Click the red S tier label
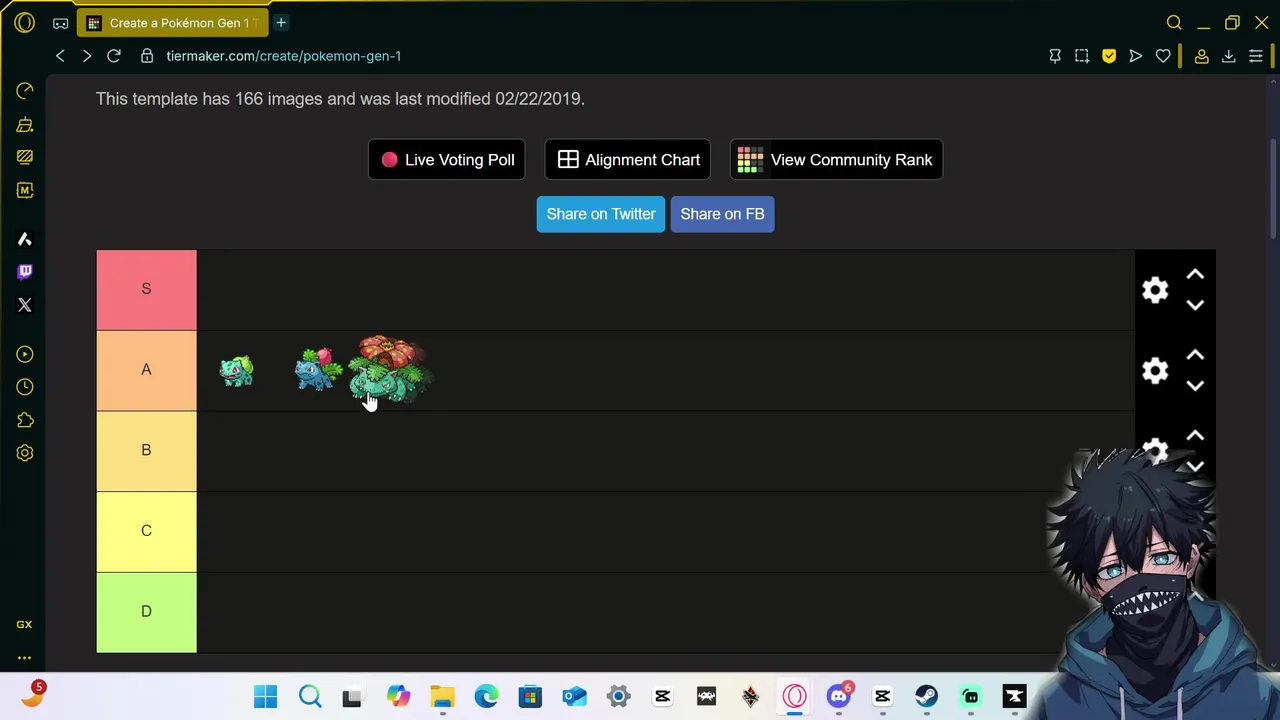Viewport: 1280px width, 720px height. click(146, 289)
